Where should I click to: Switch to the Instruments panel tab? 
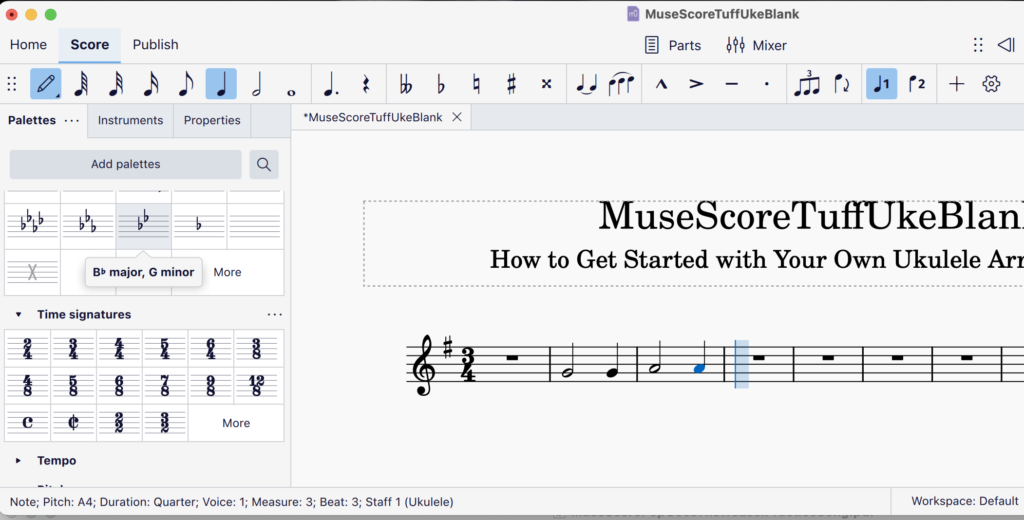(x=131, y=120)
